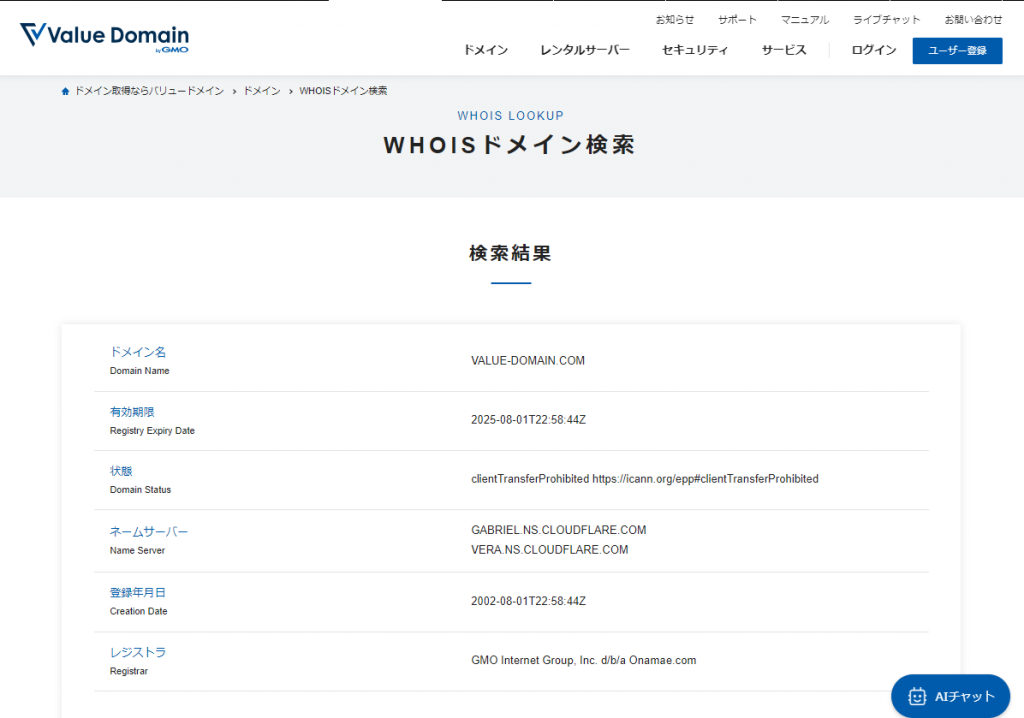Click the サポート link
This screenshot has height=718, width=1024.
(x=737, y=20)
